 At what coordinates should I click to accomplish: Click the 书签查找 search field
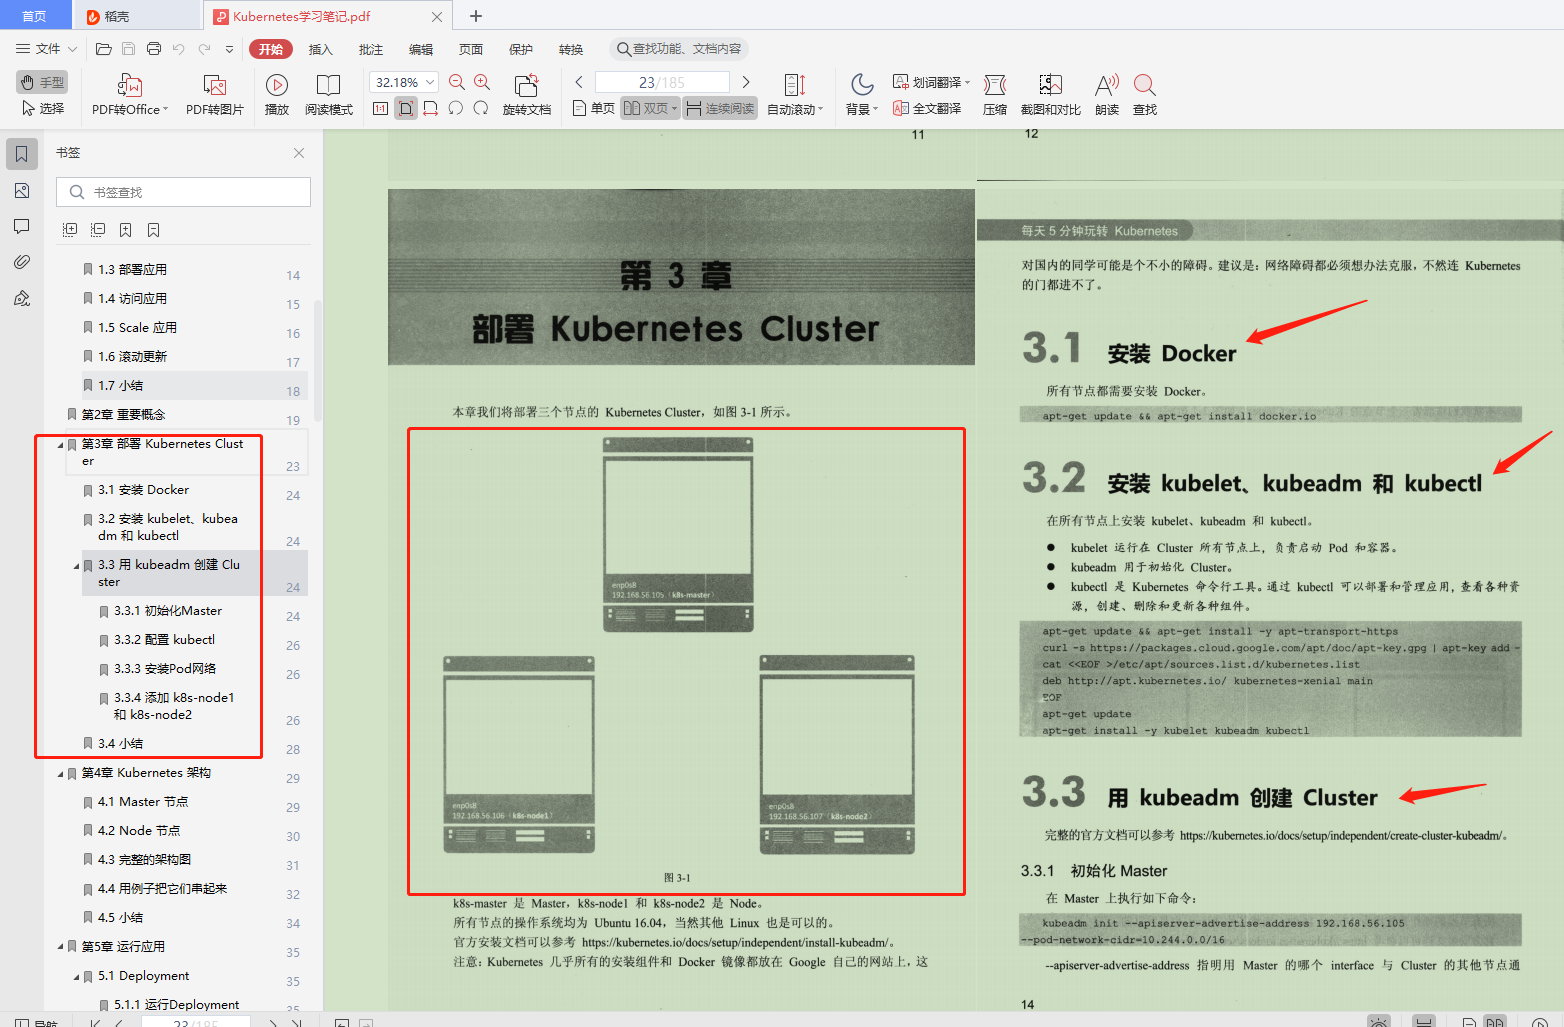point(183,192)
